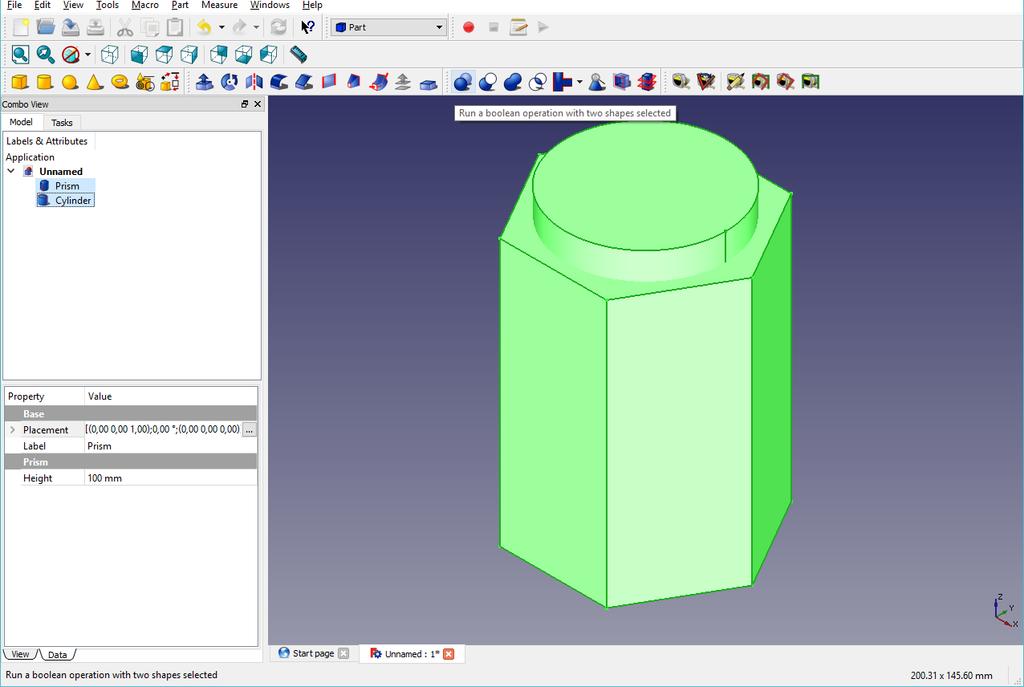Open the Macro menu

[145, 5]
